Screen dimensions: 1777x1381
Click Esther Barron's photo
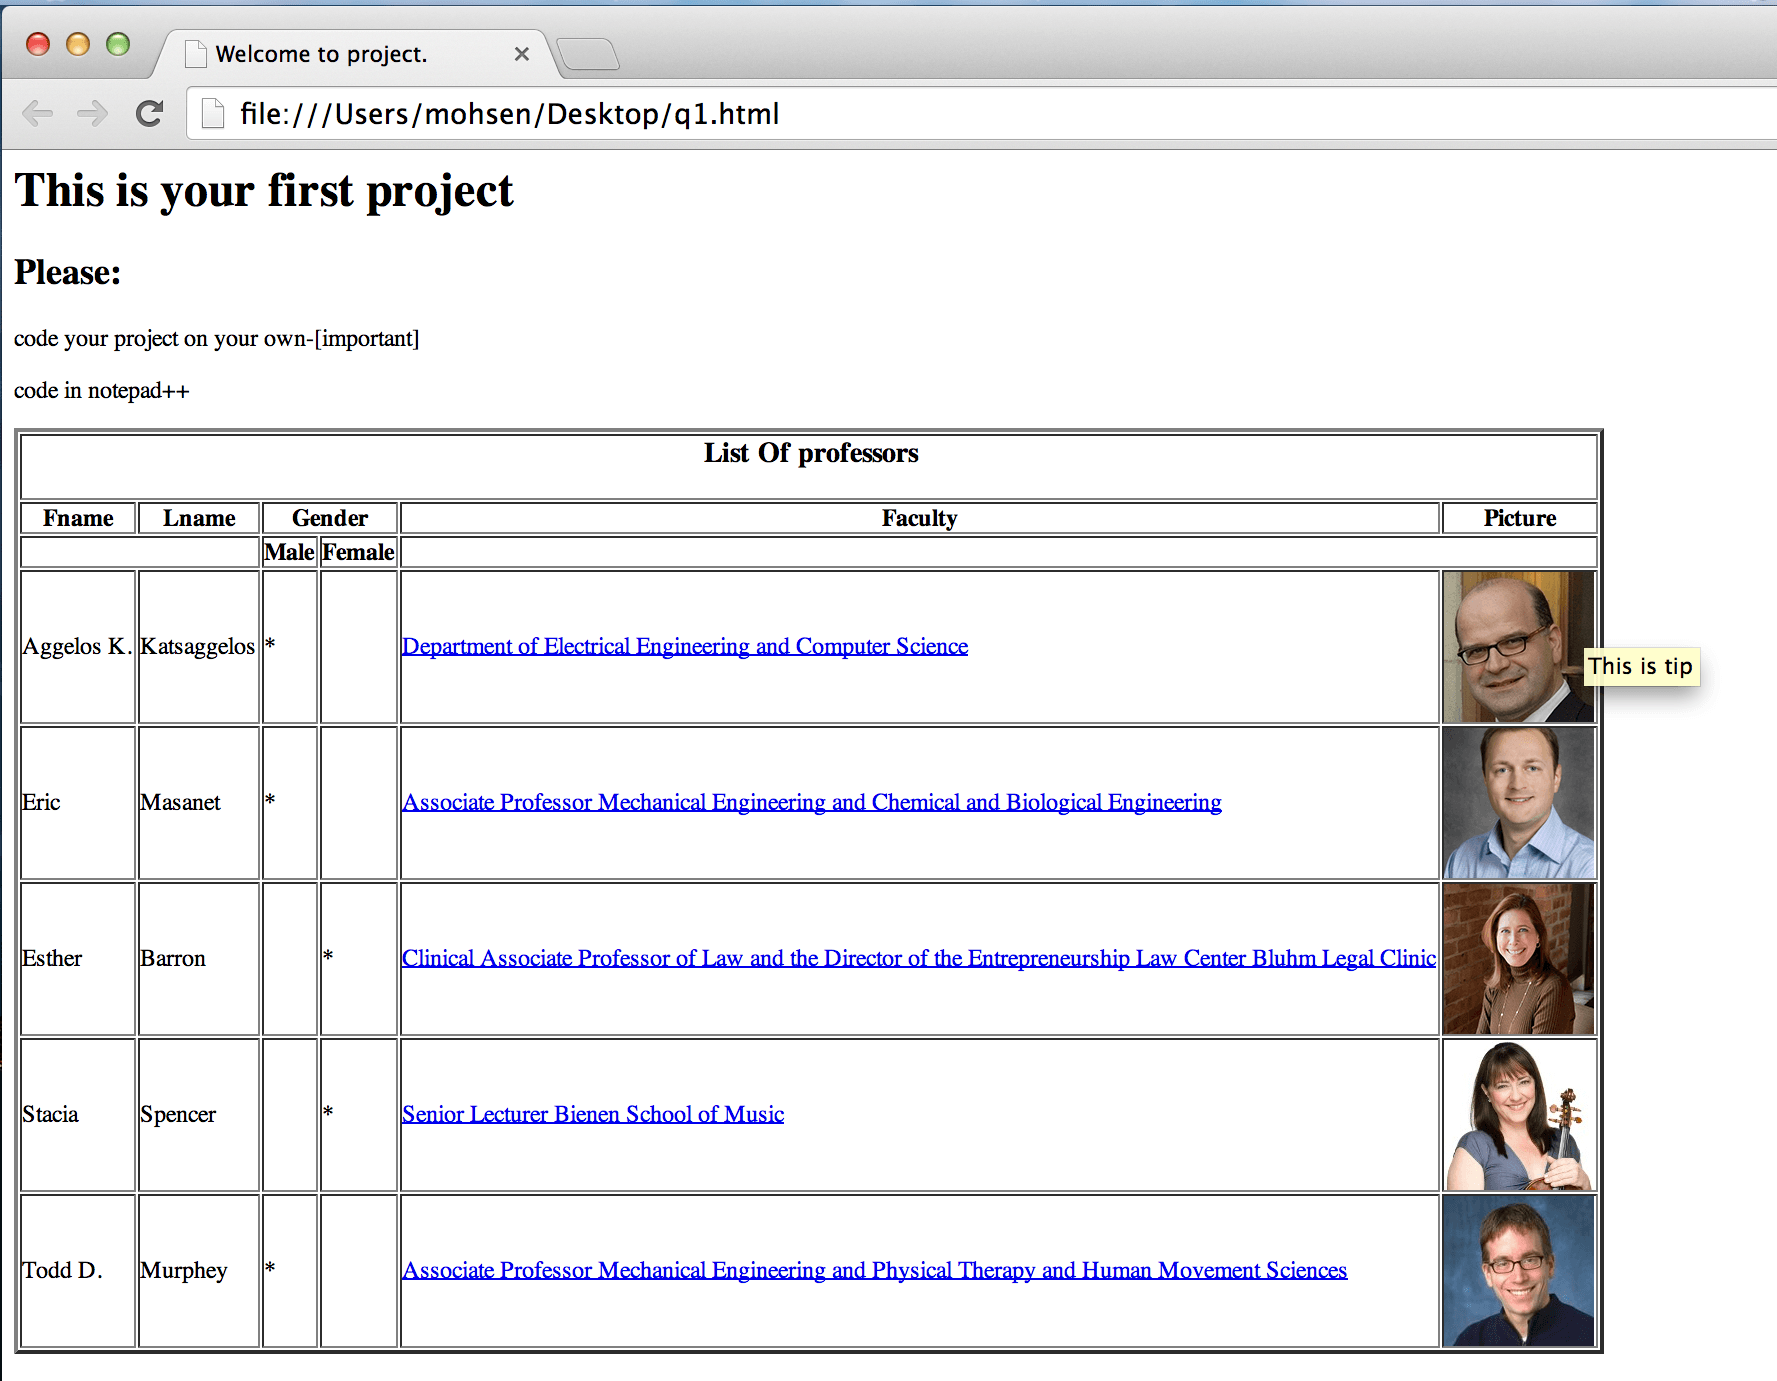click(1518, 959)
